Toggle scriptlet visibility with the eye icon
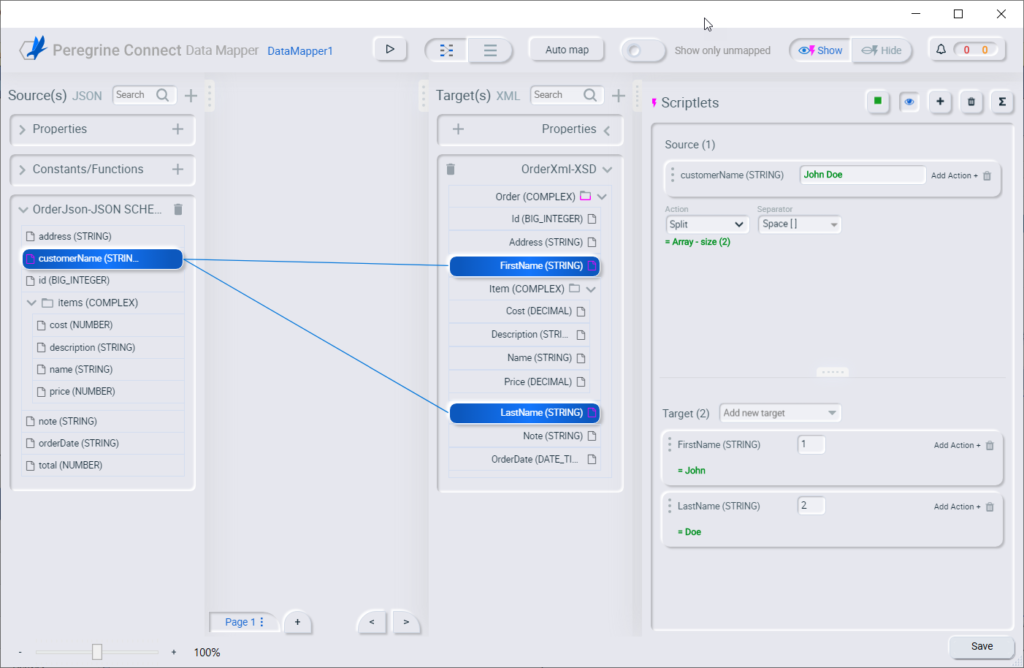Image resolution: width=1024 pixels, height=668 pixels. (x=909, y=101)
